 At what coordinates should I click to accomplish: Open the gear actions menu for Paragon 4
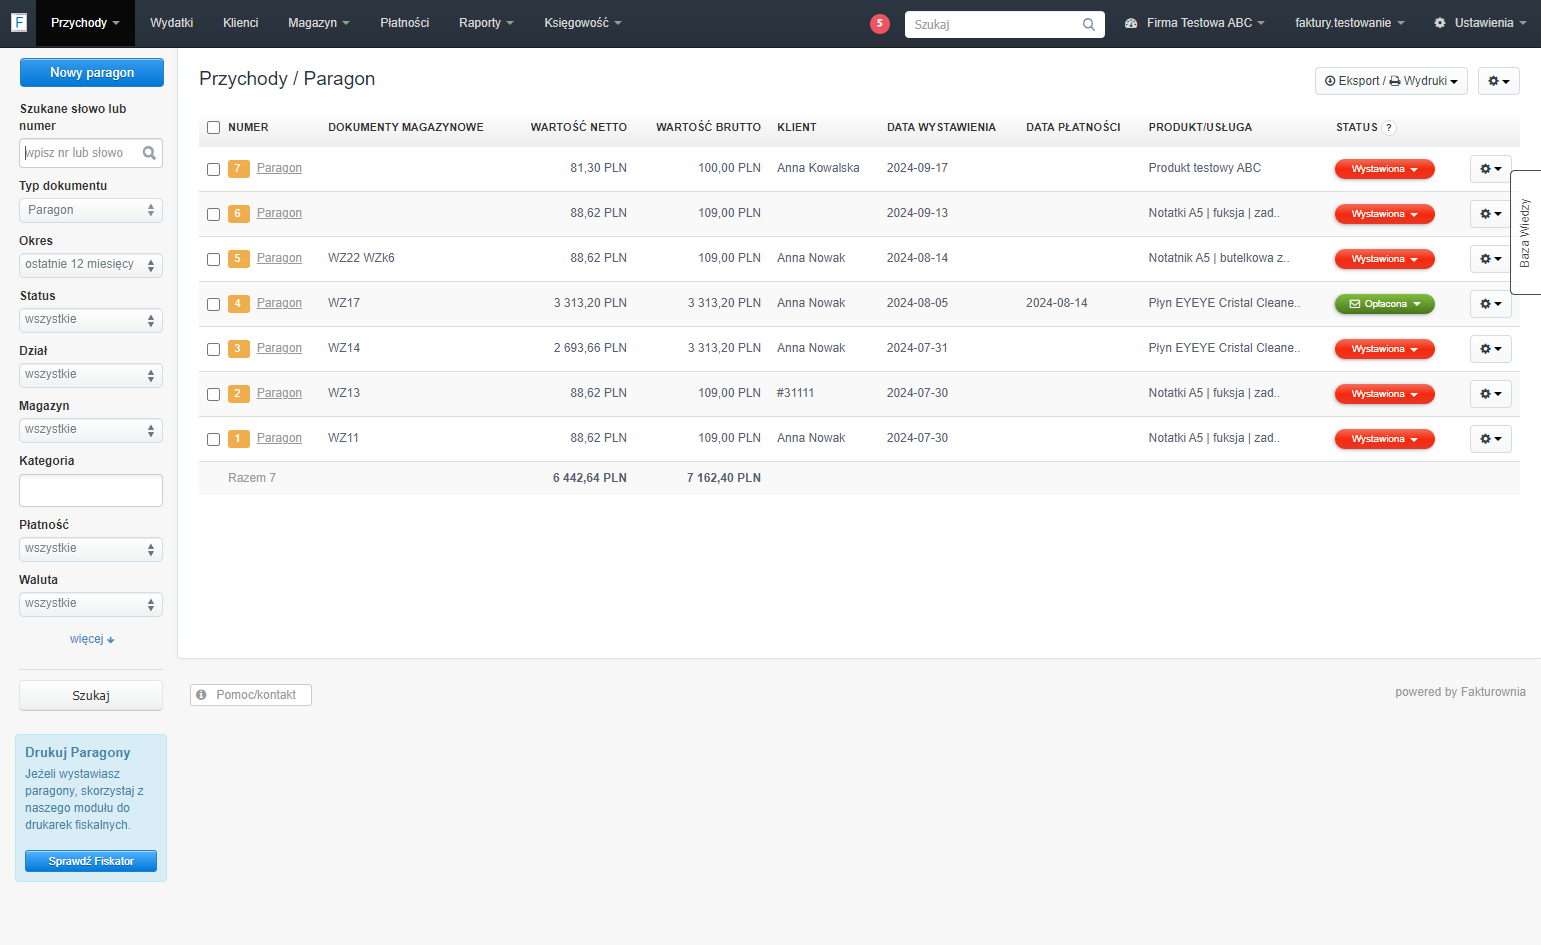[1490, 304]
